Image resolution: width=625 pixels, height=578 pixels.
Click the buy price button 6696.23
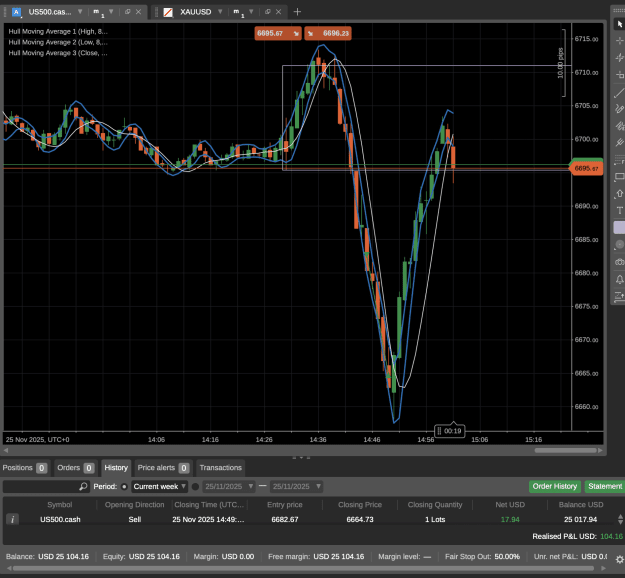328,33
